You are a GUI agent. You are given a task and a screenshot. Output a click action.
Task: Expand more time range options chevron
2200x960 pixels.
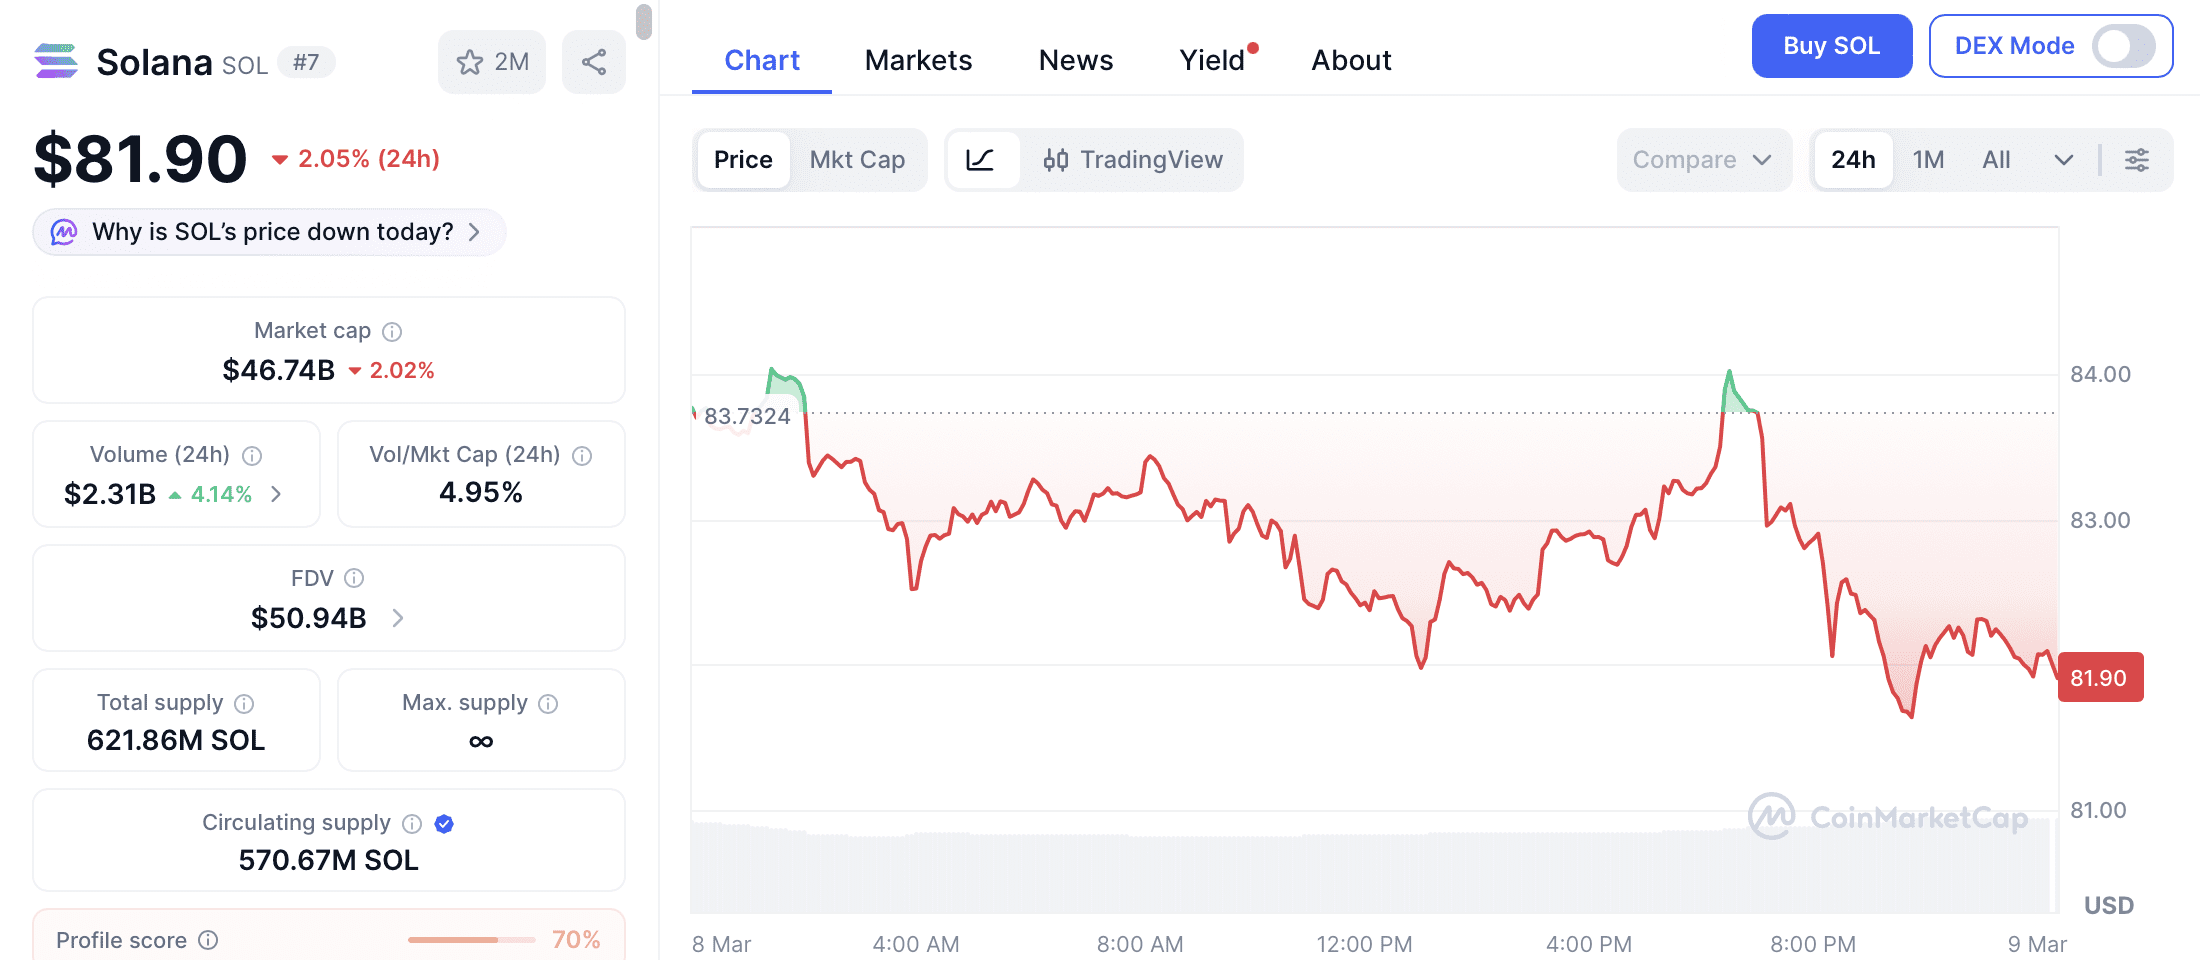[x=2063, y=160]
